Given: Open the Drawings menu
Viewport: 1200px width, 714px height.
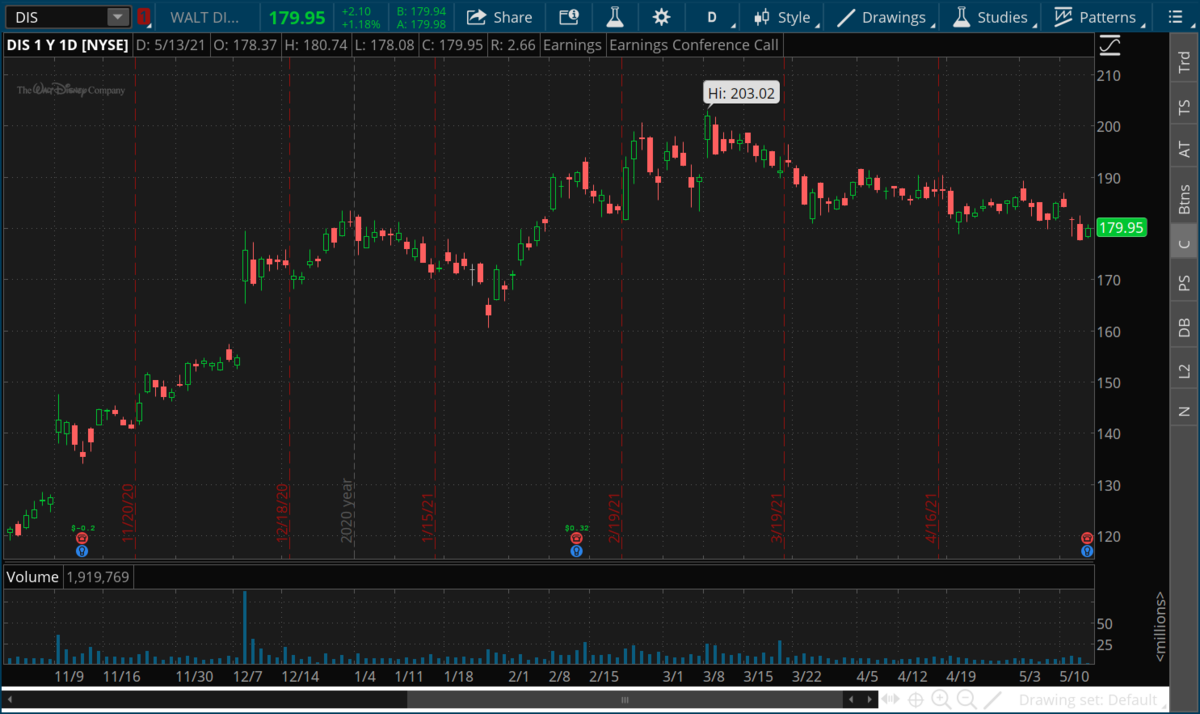Looking at the screenshot, I should [x=884, y=17].
